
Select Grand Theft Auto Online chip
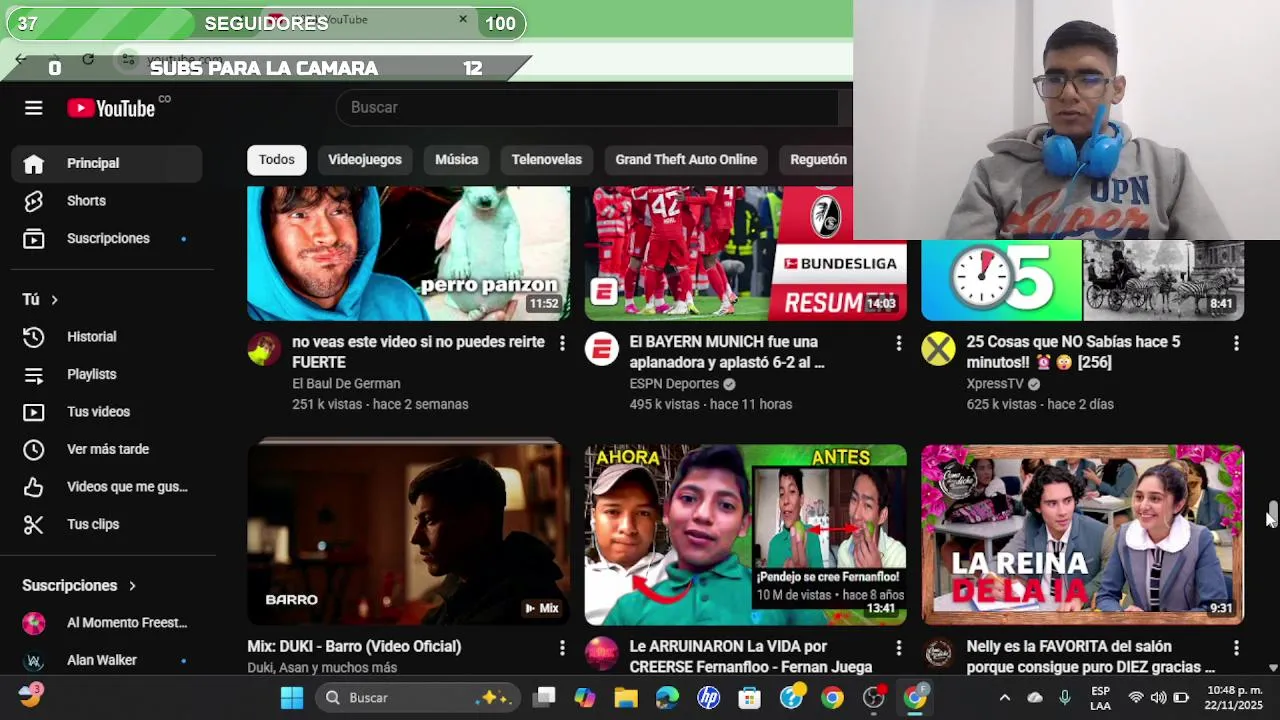pyautogui.click(x=686, y=159)
